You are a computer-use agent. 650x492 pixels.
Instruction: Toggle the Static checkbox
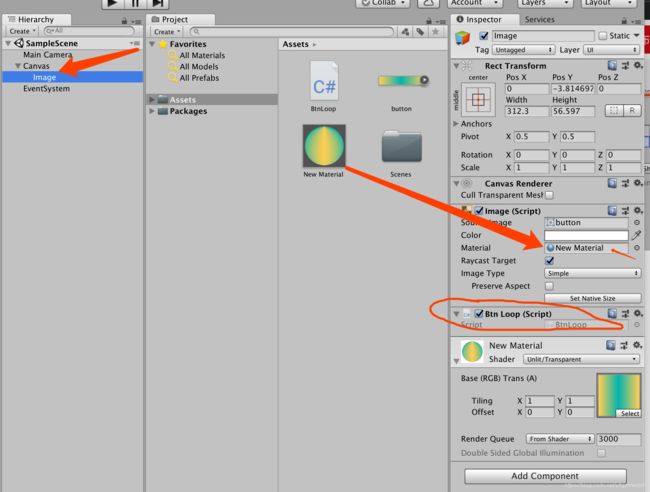(603, 36)
